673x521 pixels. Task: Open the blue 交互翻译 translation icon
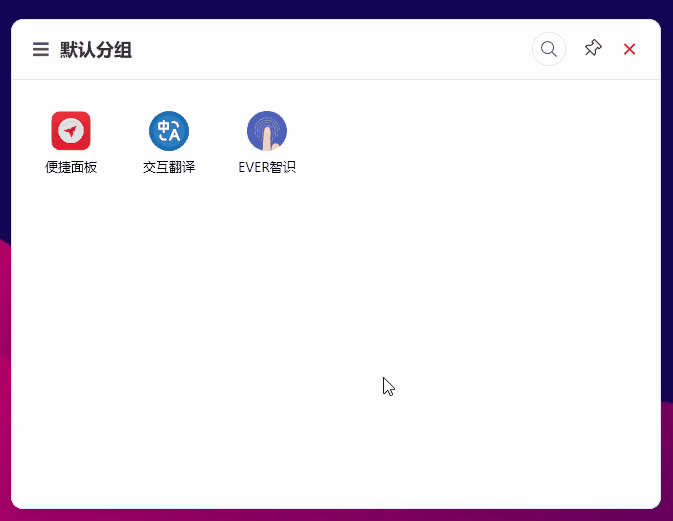pyautogui.click(x=169, y=131)
